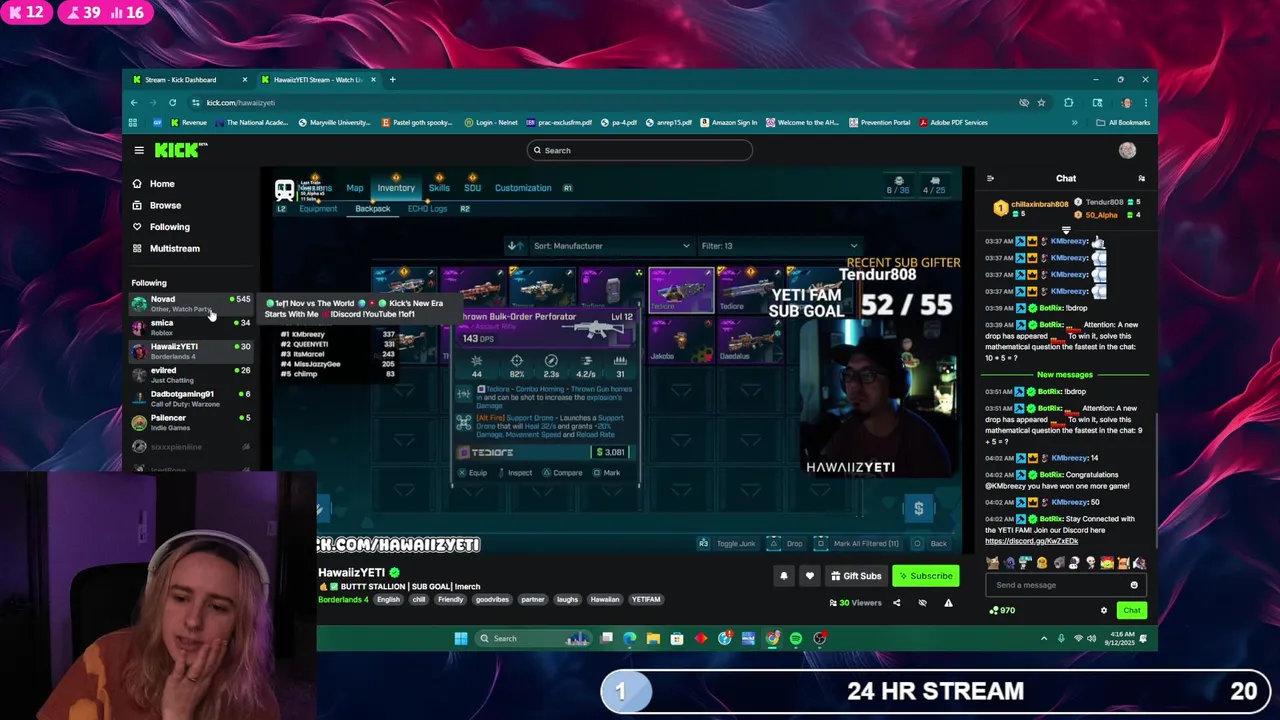Open the Adobe PDF Services bookmark
The width and height of the screenshot is (1280, 720).
tap(953, 123)
